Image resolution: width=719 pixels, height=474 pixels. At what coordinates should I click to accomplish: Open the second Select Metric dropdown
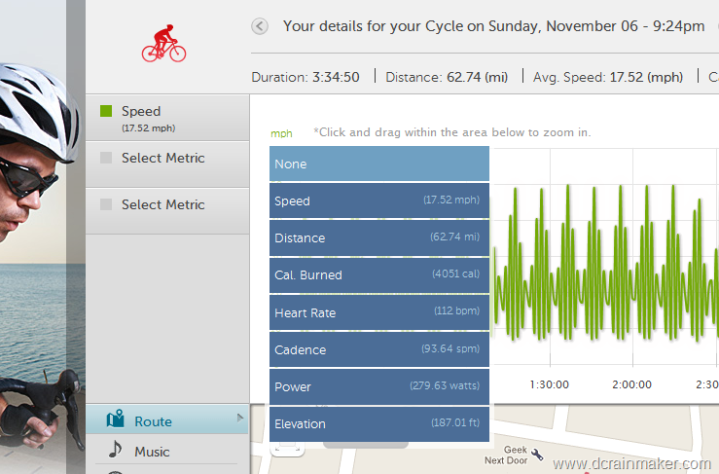[x=167, y=211]
